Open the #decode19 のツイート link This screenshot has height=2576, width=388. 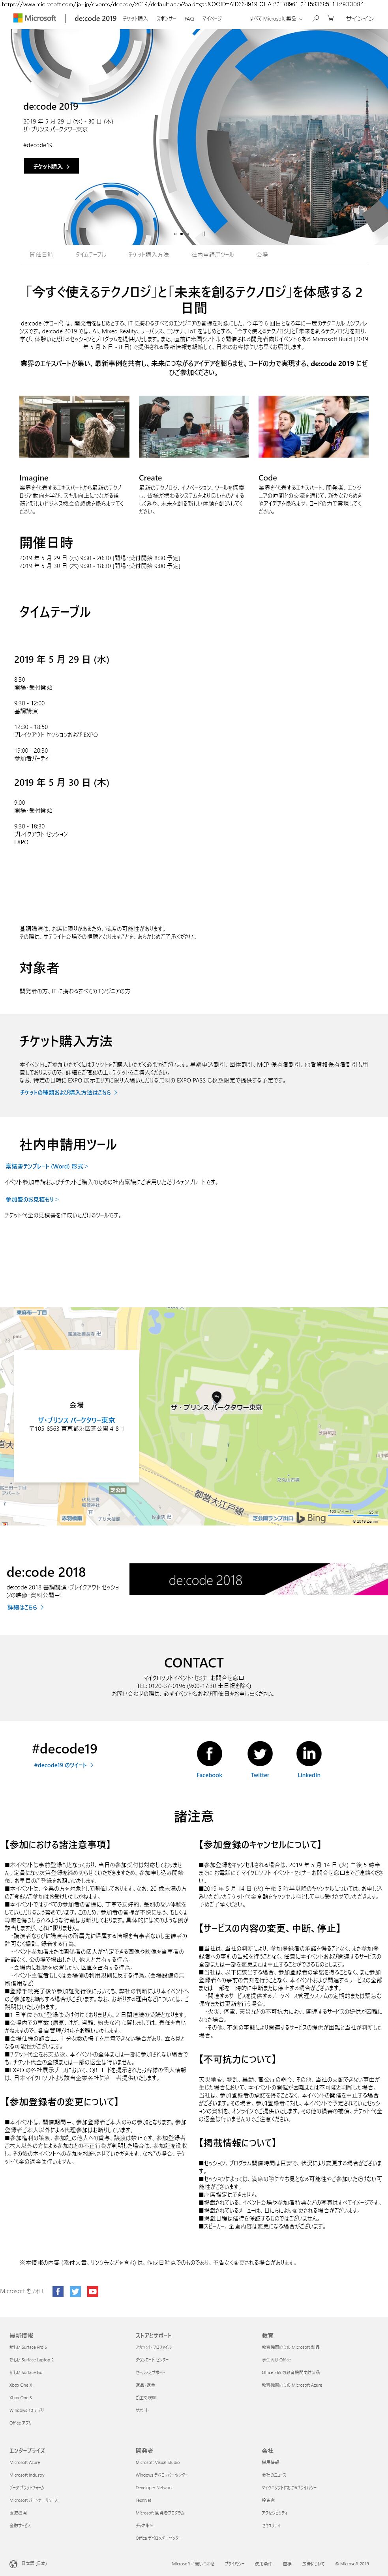pos(64,1765)
